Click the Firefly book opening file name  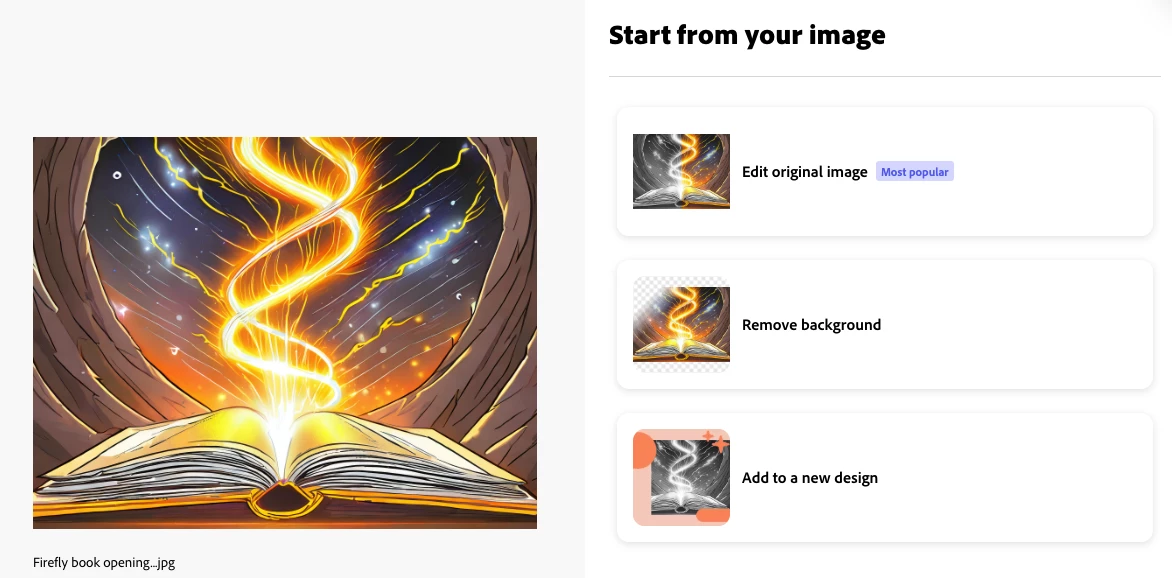104,562
